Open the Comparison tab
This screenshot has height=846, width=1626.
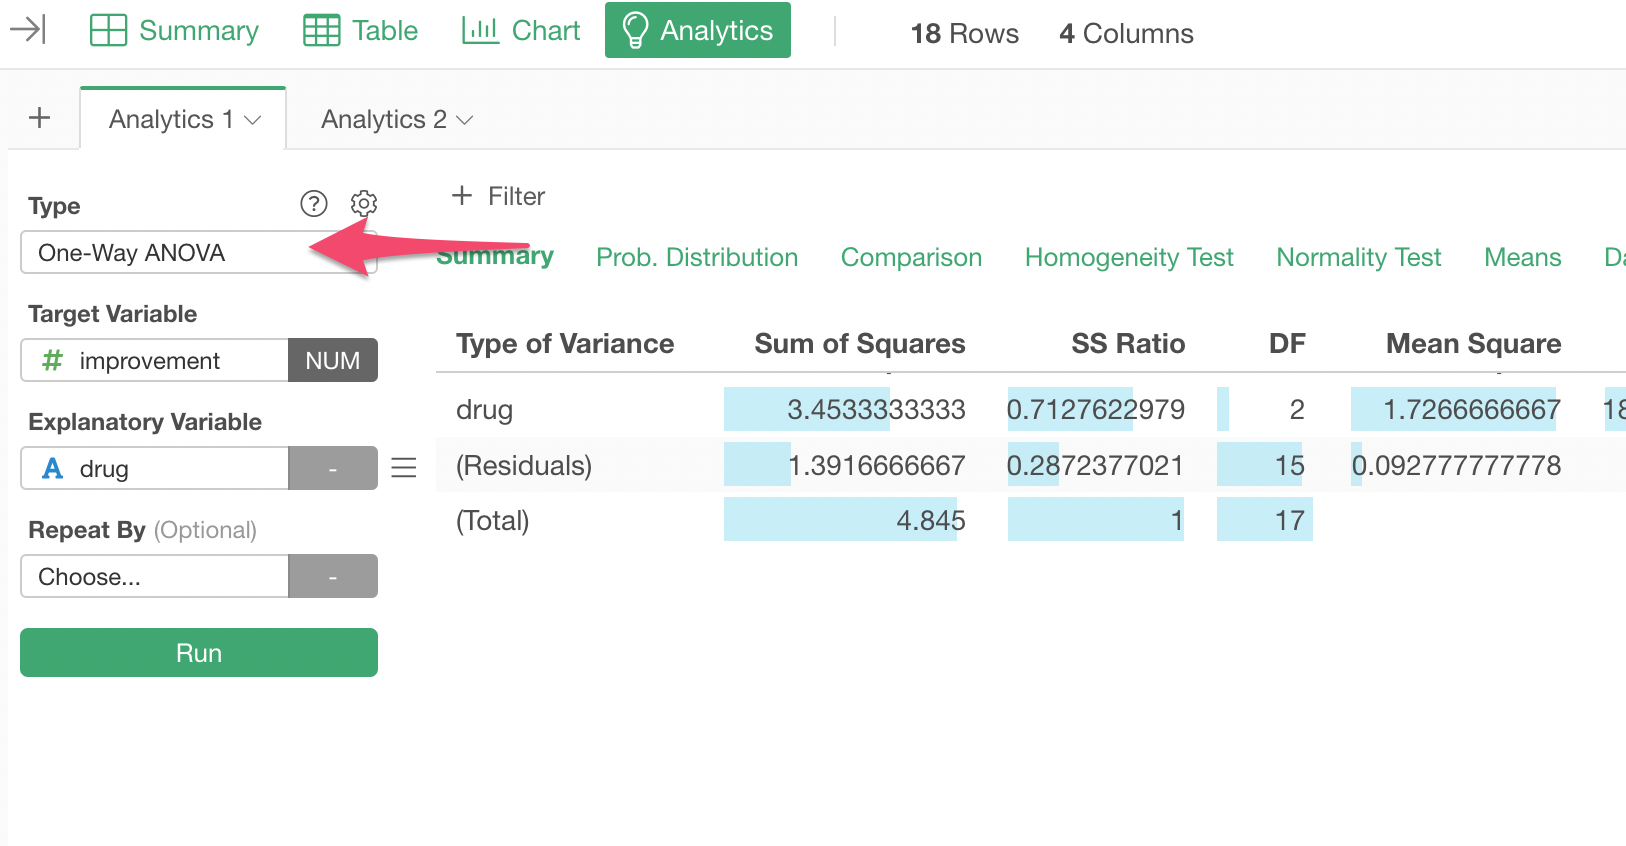tap(911, 257)
